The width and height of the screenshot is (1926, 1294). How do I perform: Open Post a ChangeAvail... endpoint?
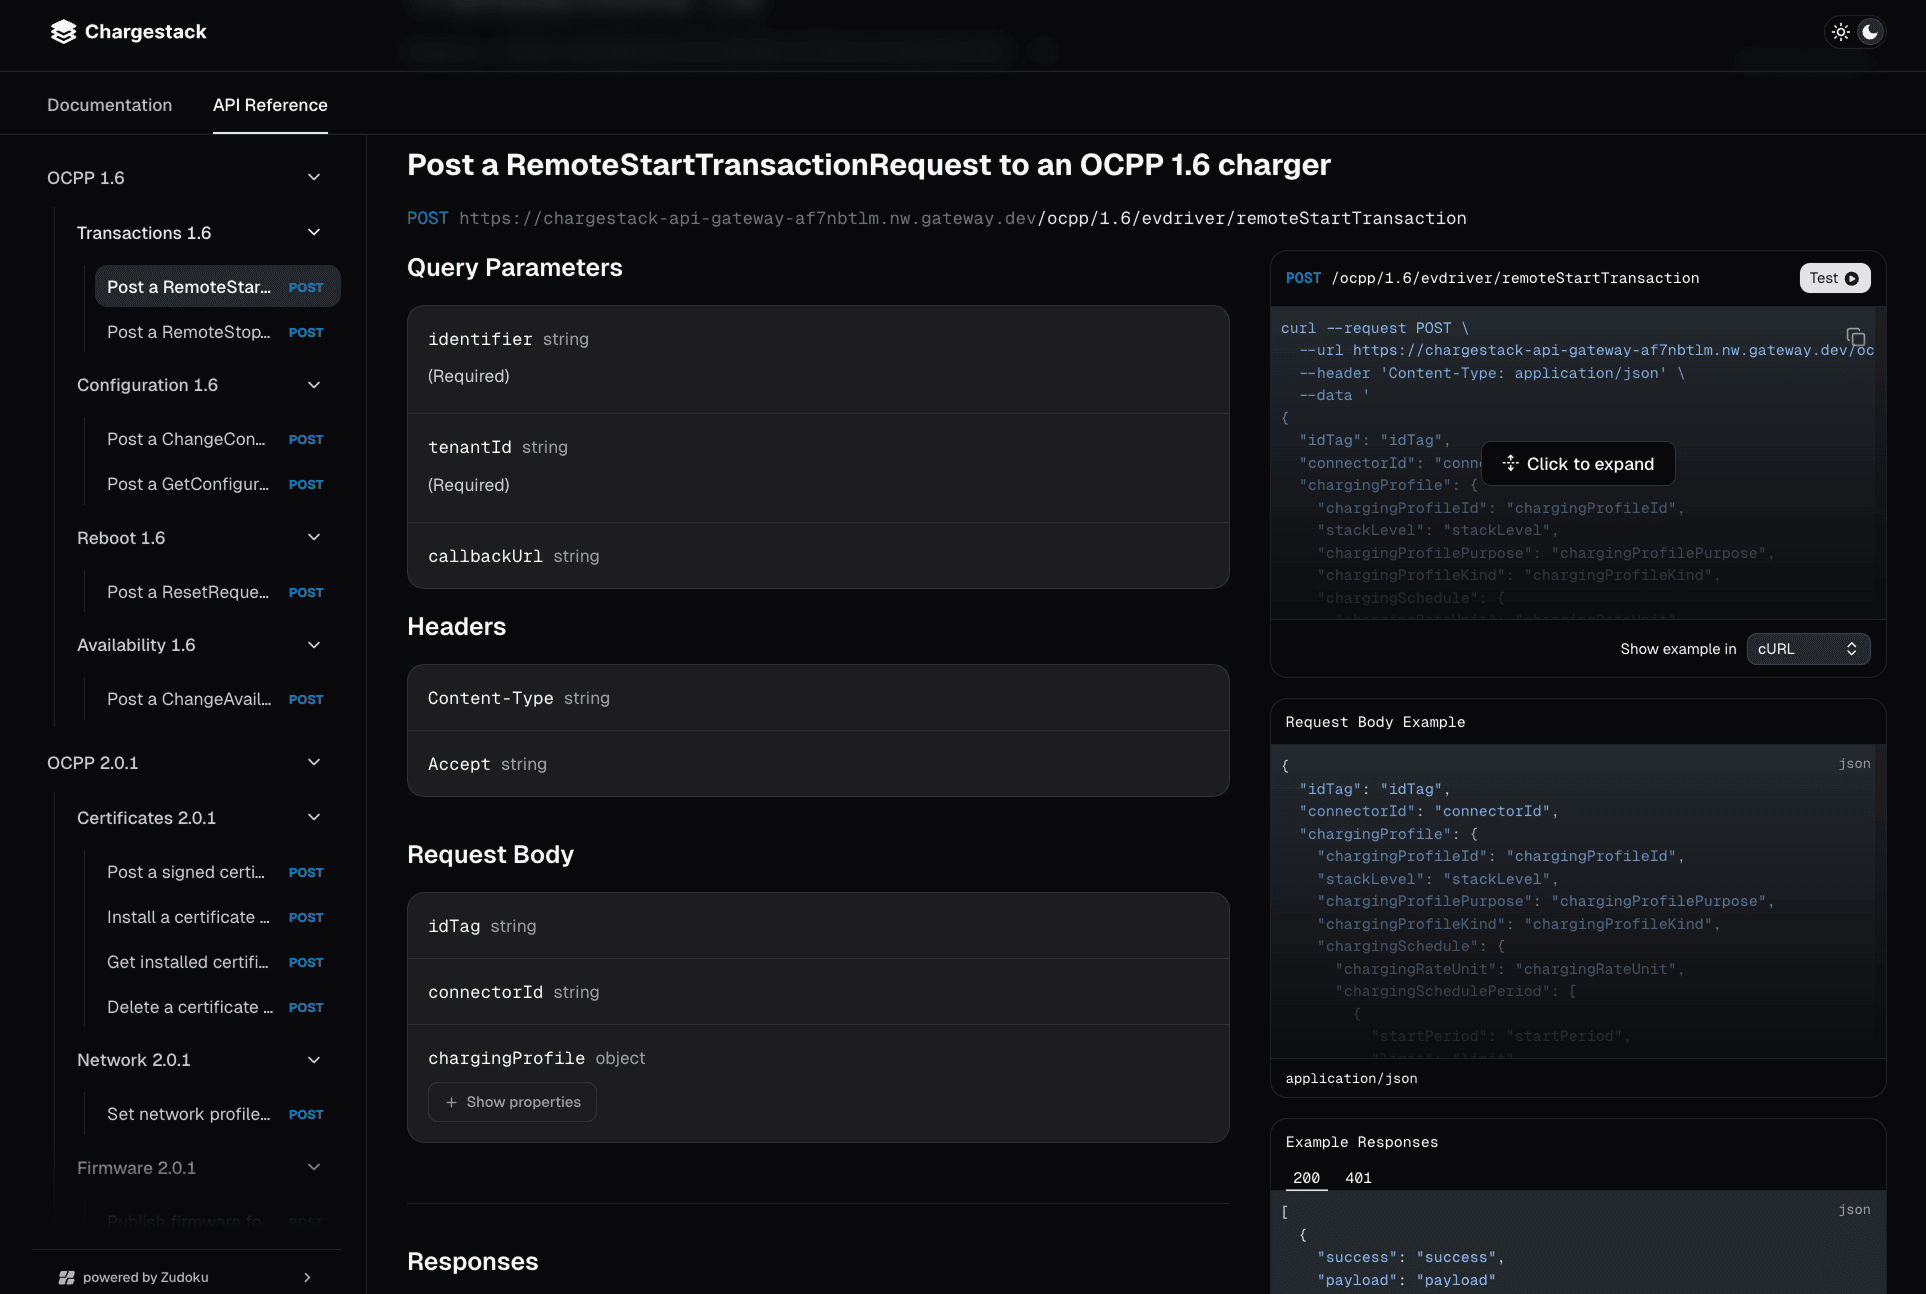click(217, 699)
